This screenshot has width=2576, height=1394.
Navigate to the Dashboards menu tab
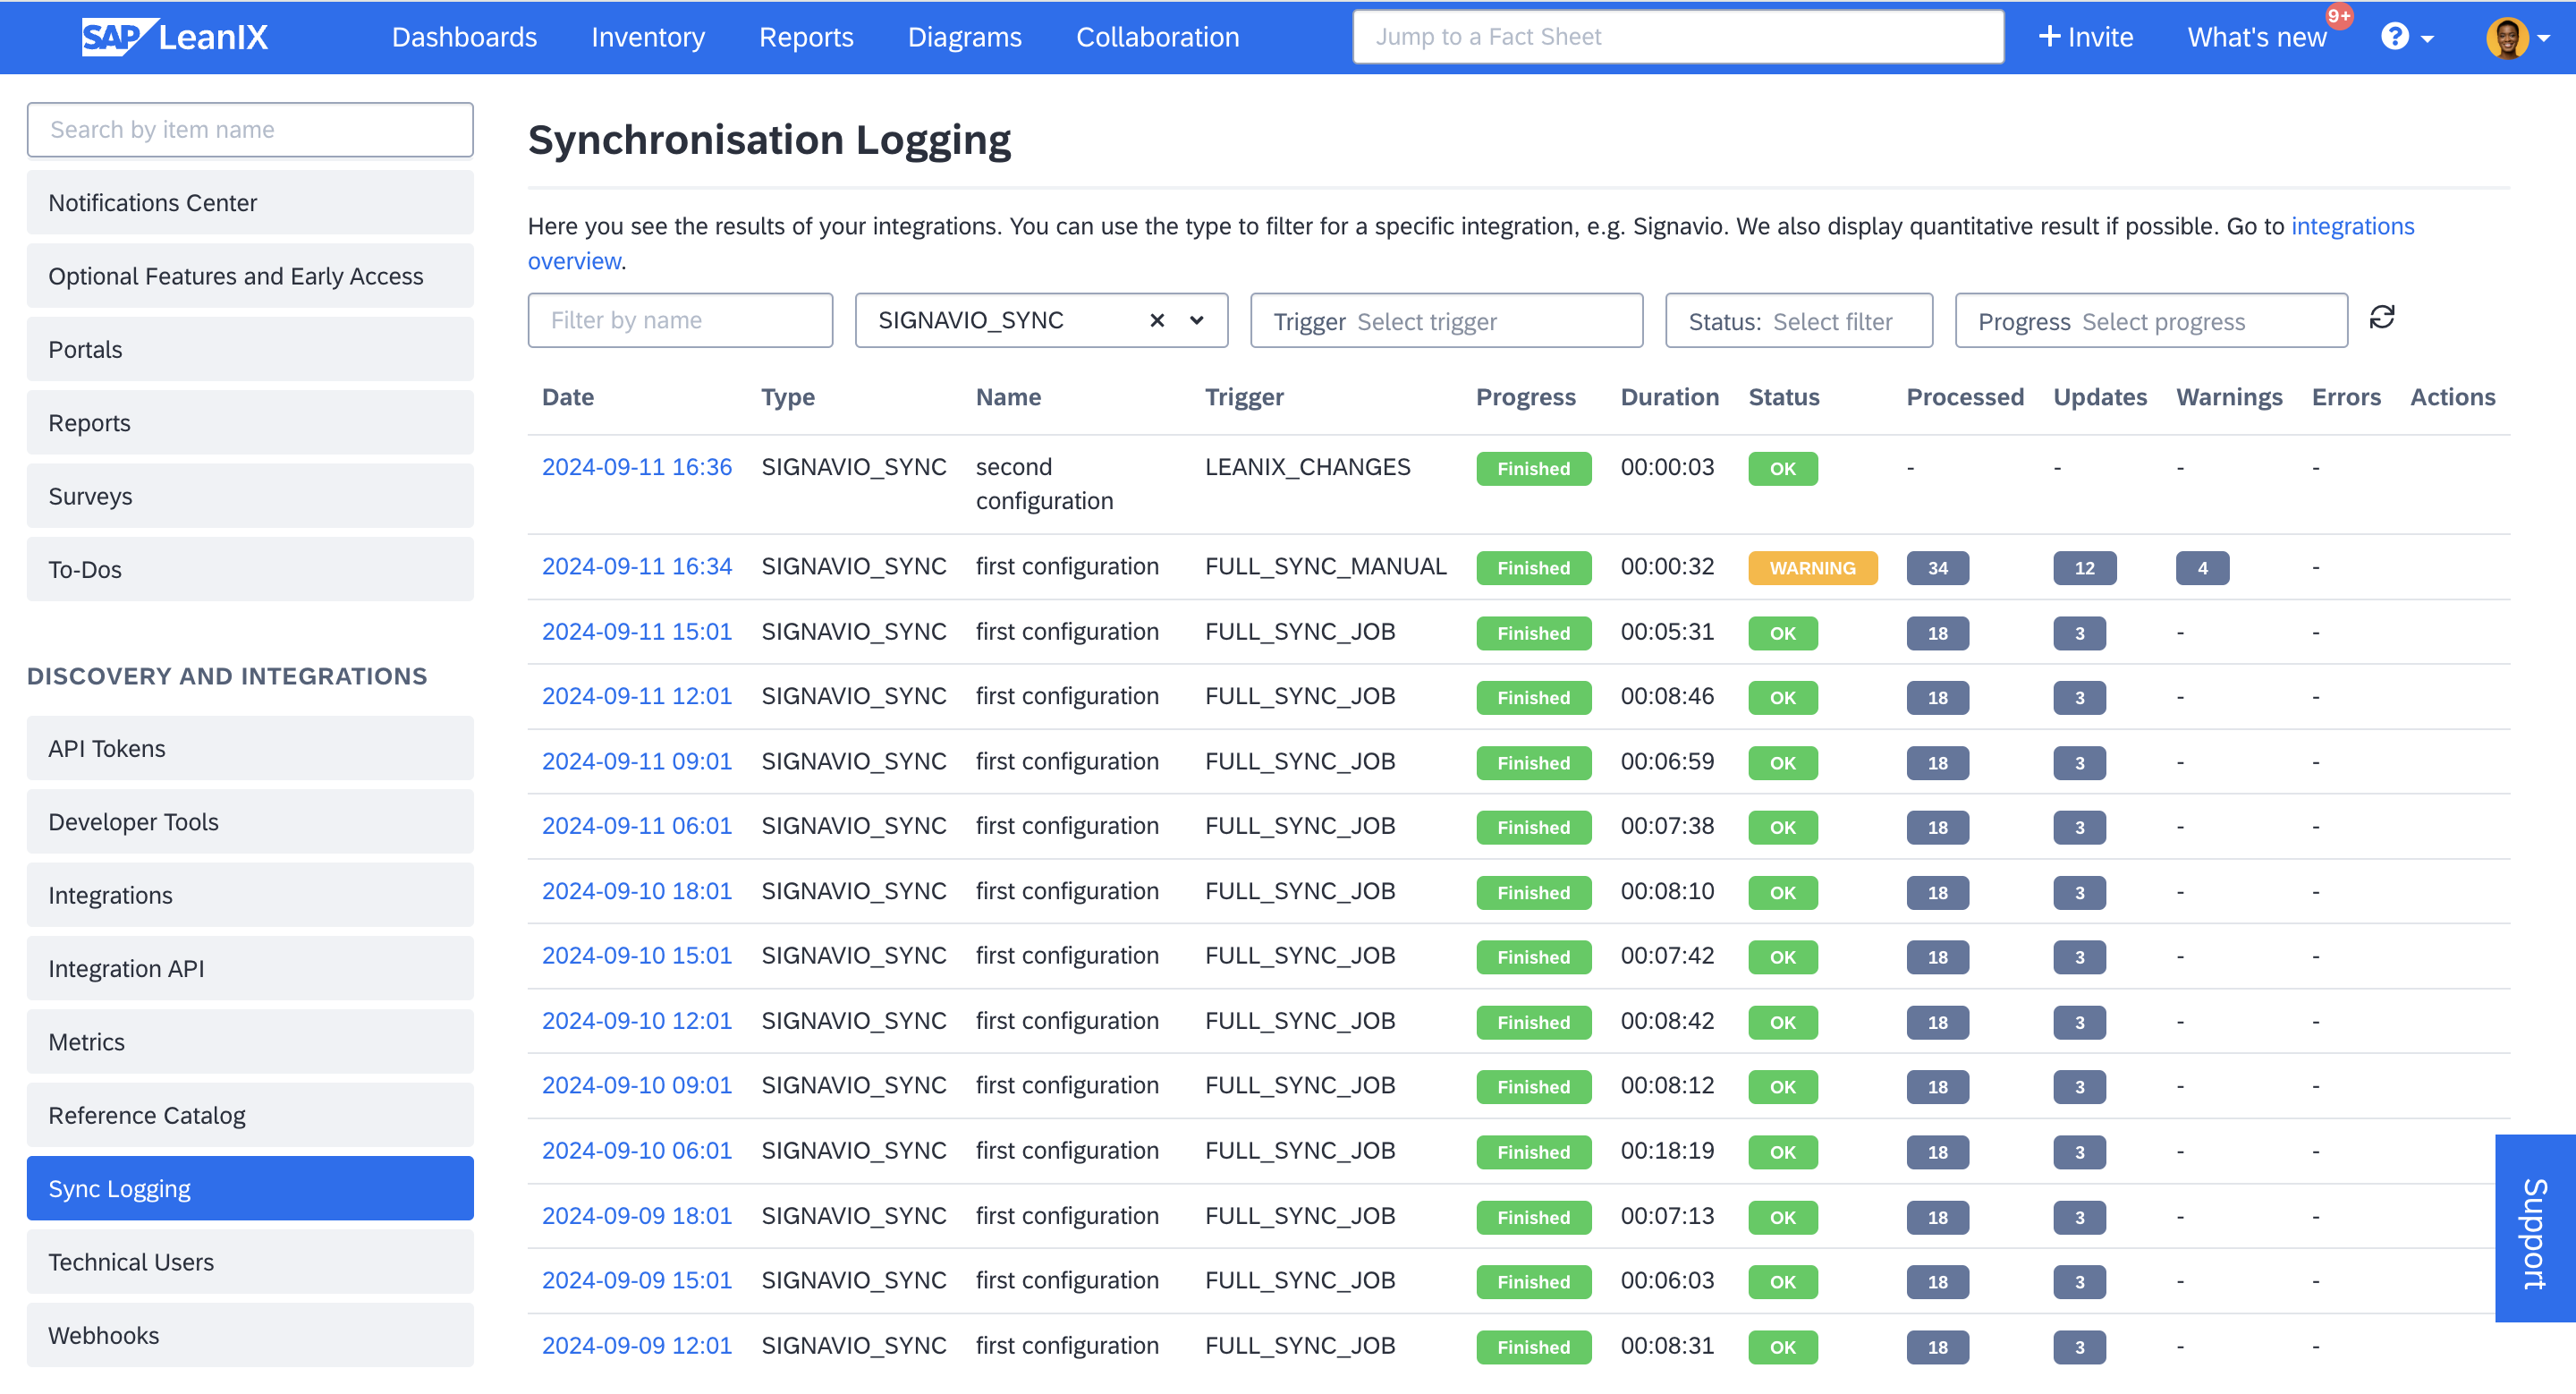tap(463, 36)
